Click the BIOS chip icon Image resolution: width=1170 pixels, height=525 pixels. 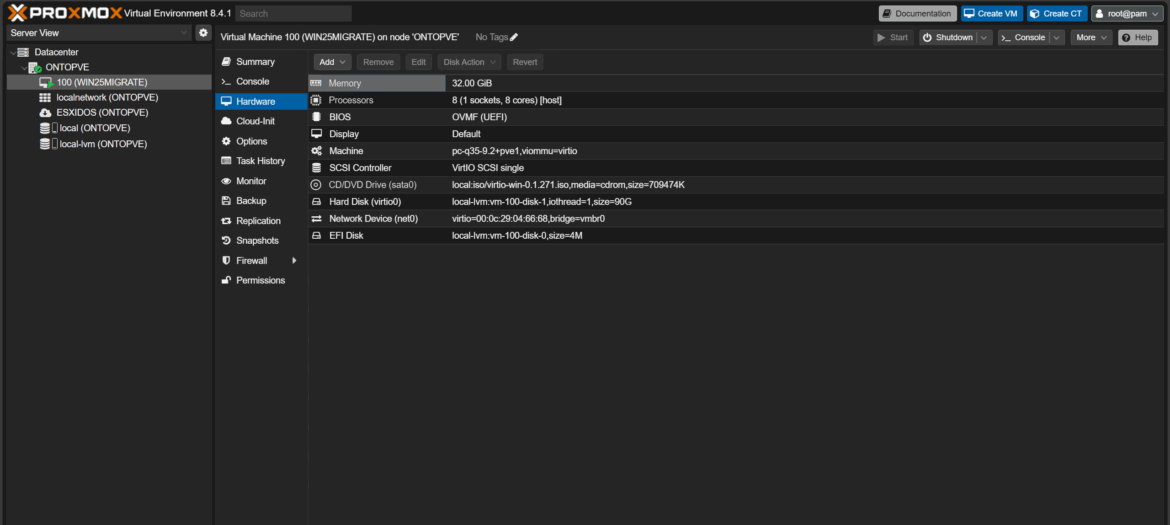click(x=316, y=117)
